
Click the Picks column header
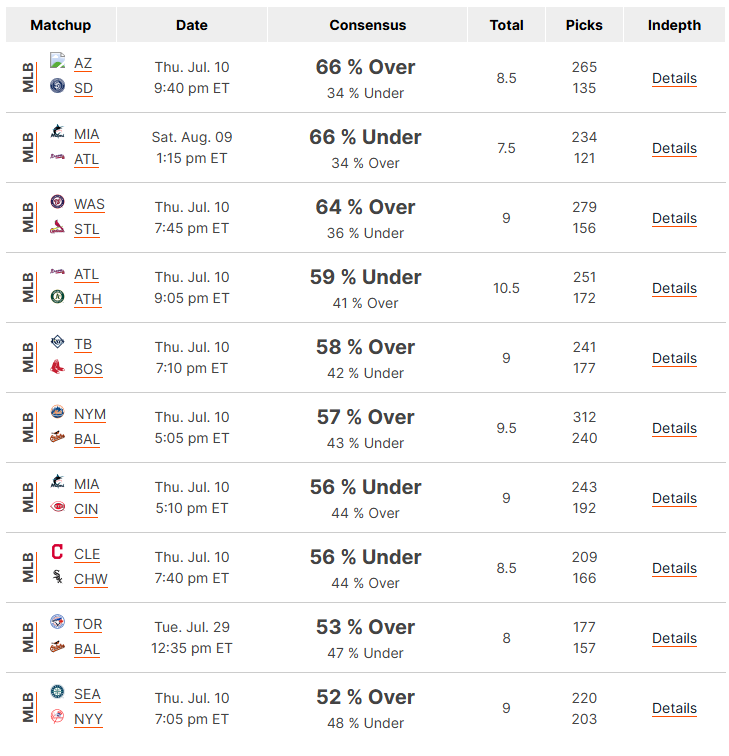click(584, 25)
